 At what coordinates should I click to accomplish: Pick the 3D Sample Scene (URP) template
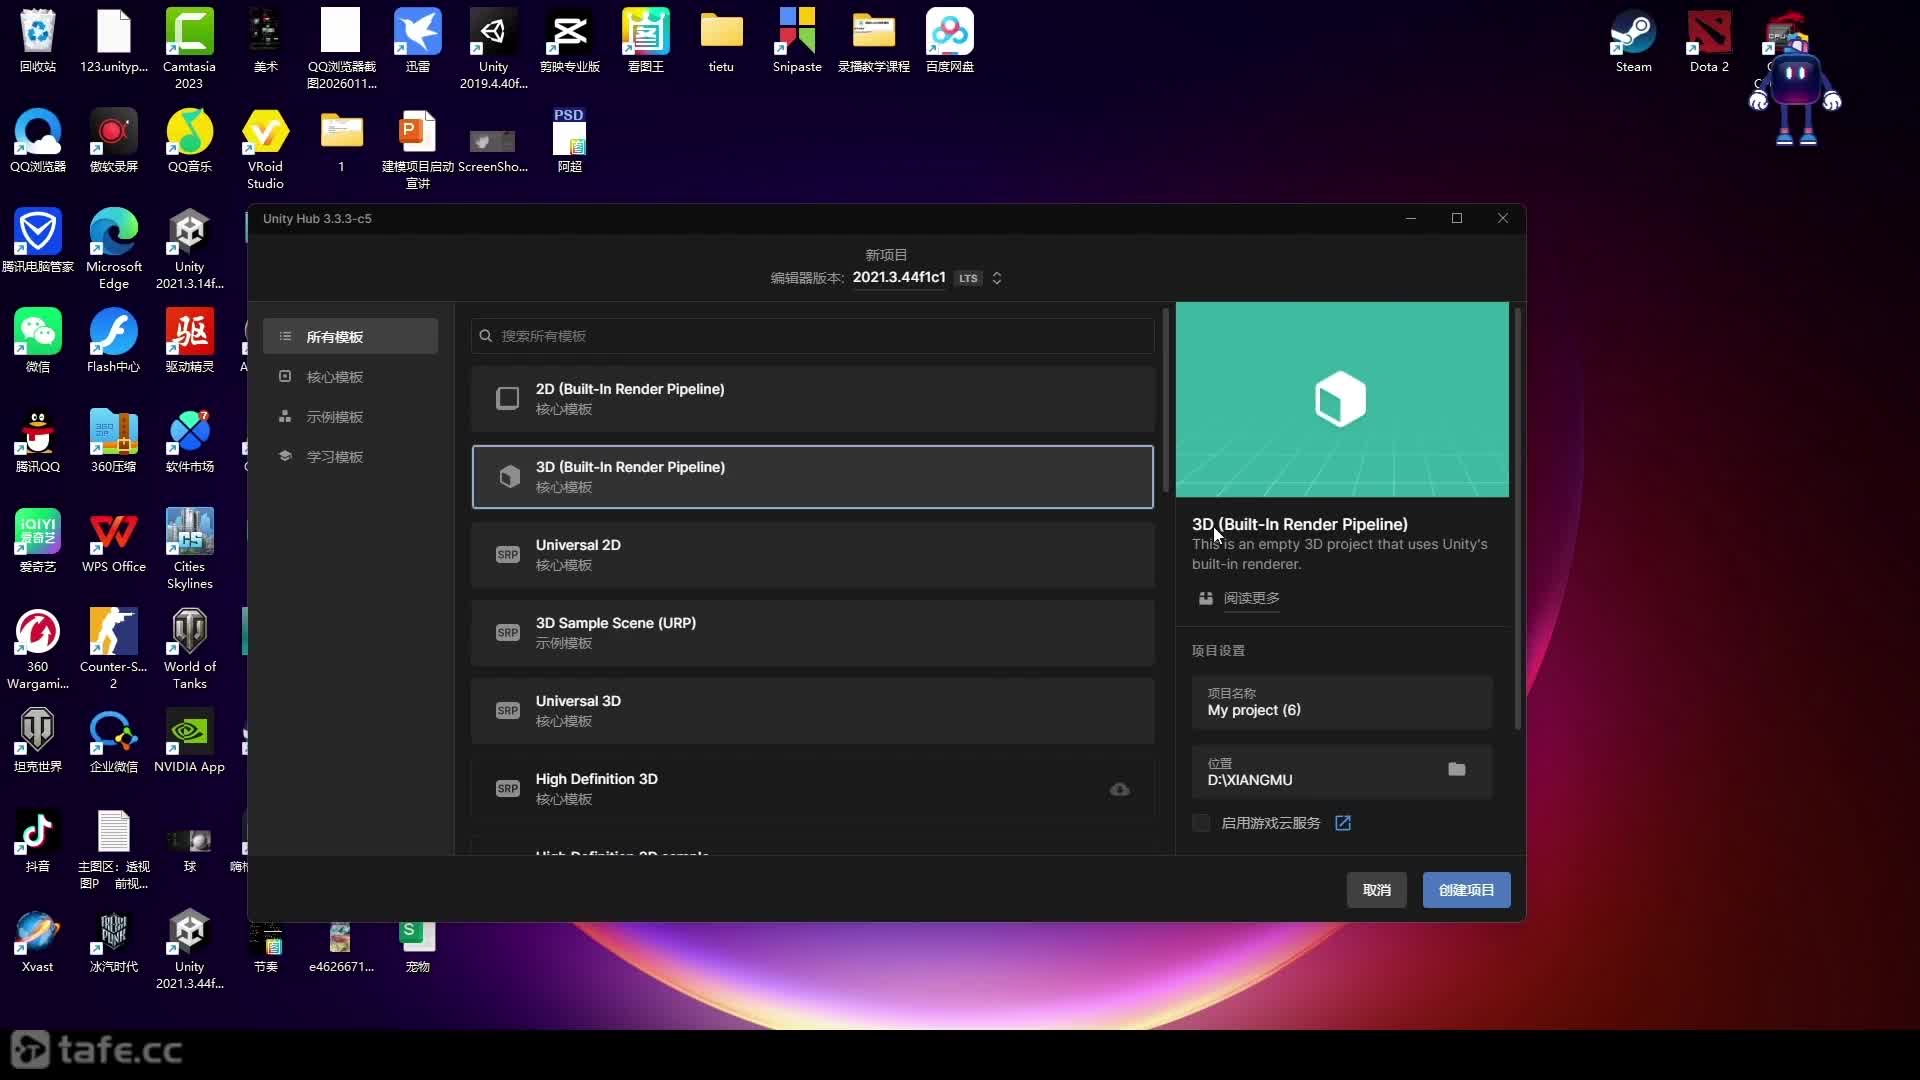[812, 633]
